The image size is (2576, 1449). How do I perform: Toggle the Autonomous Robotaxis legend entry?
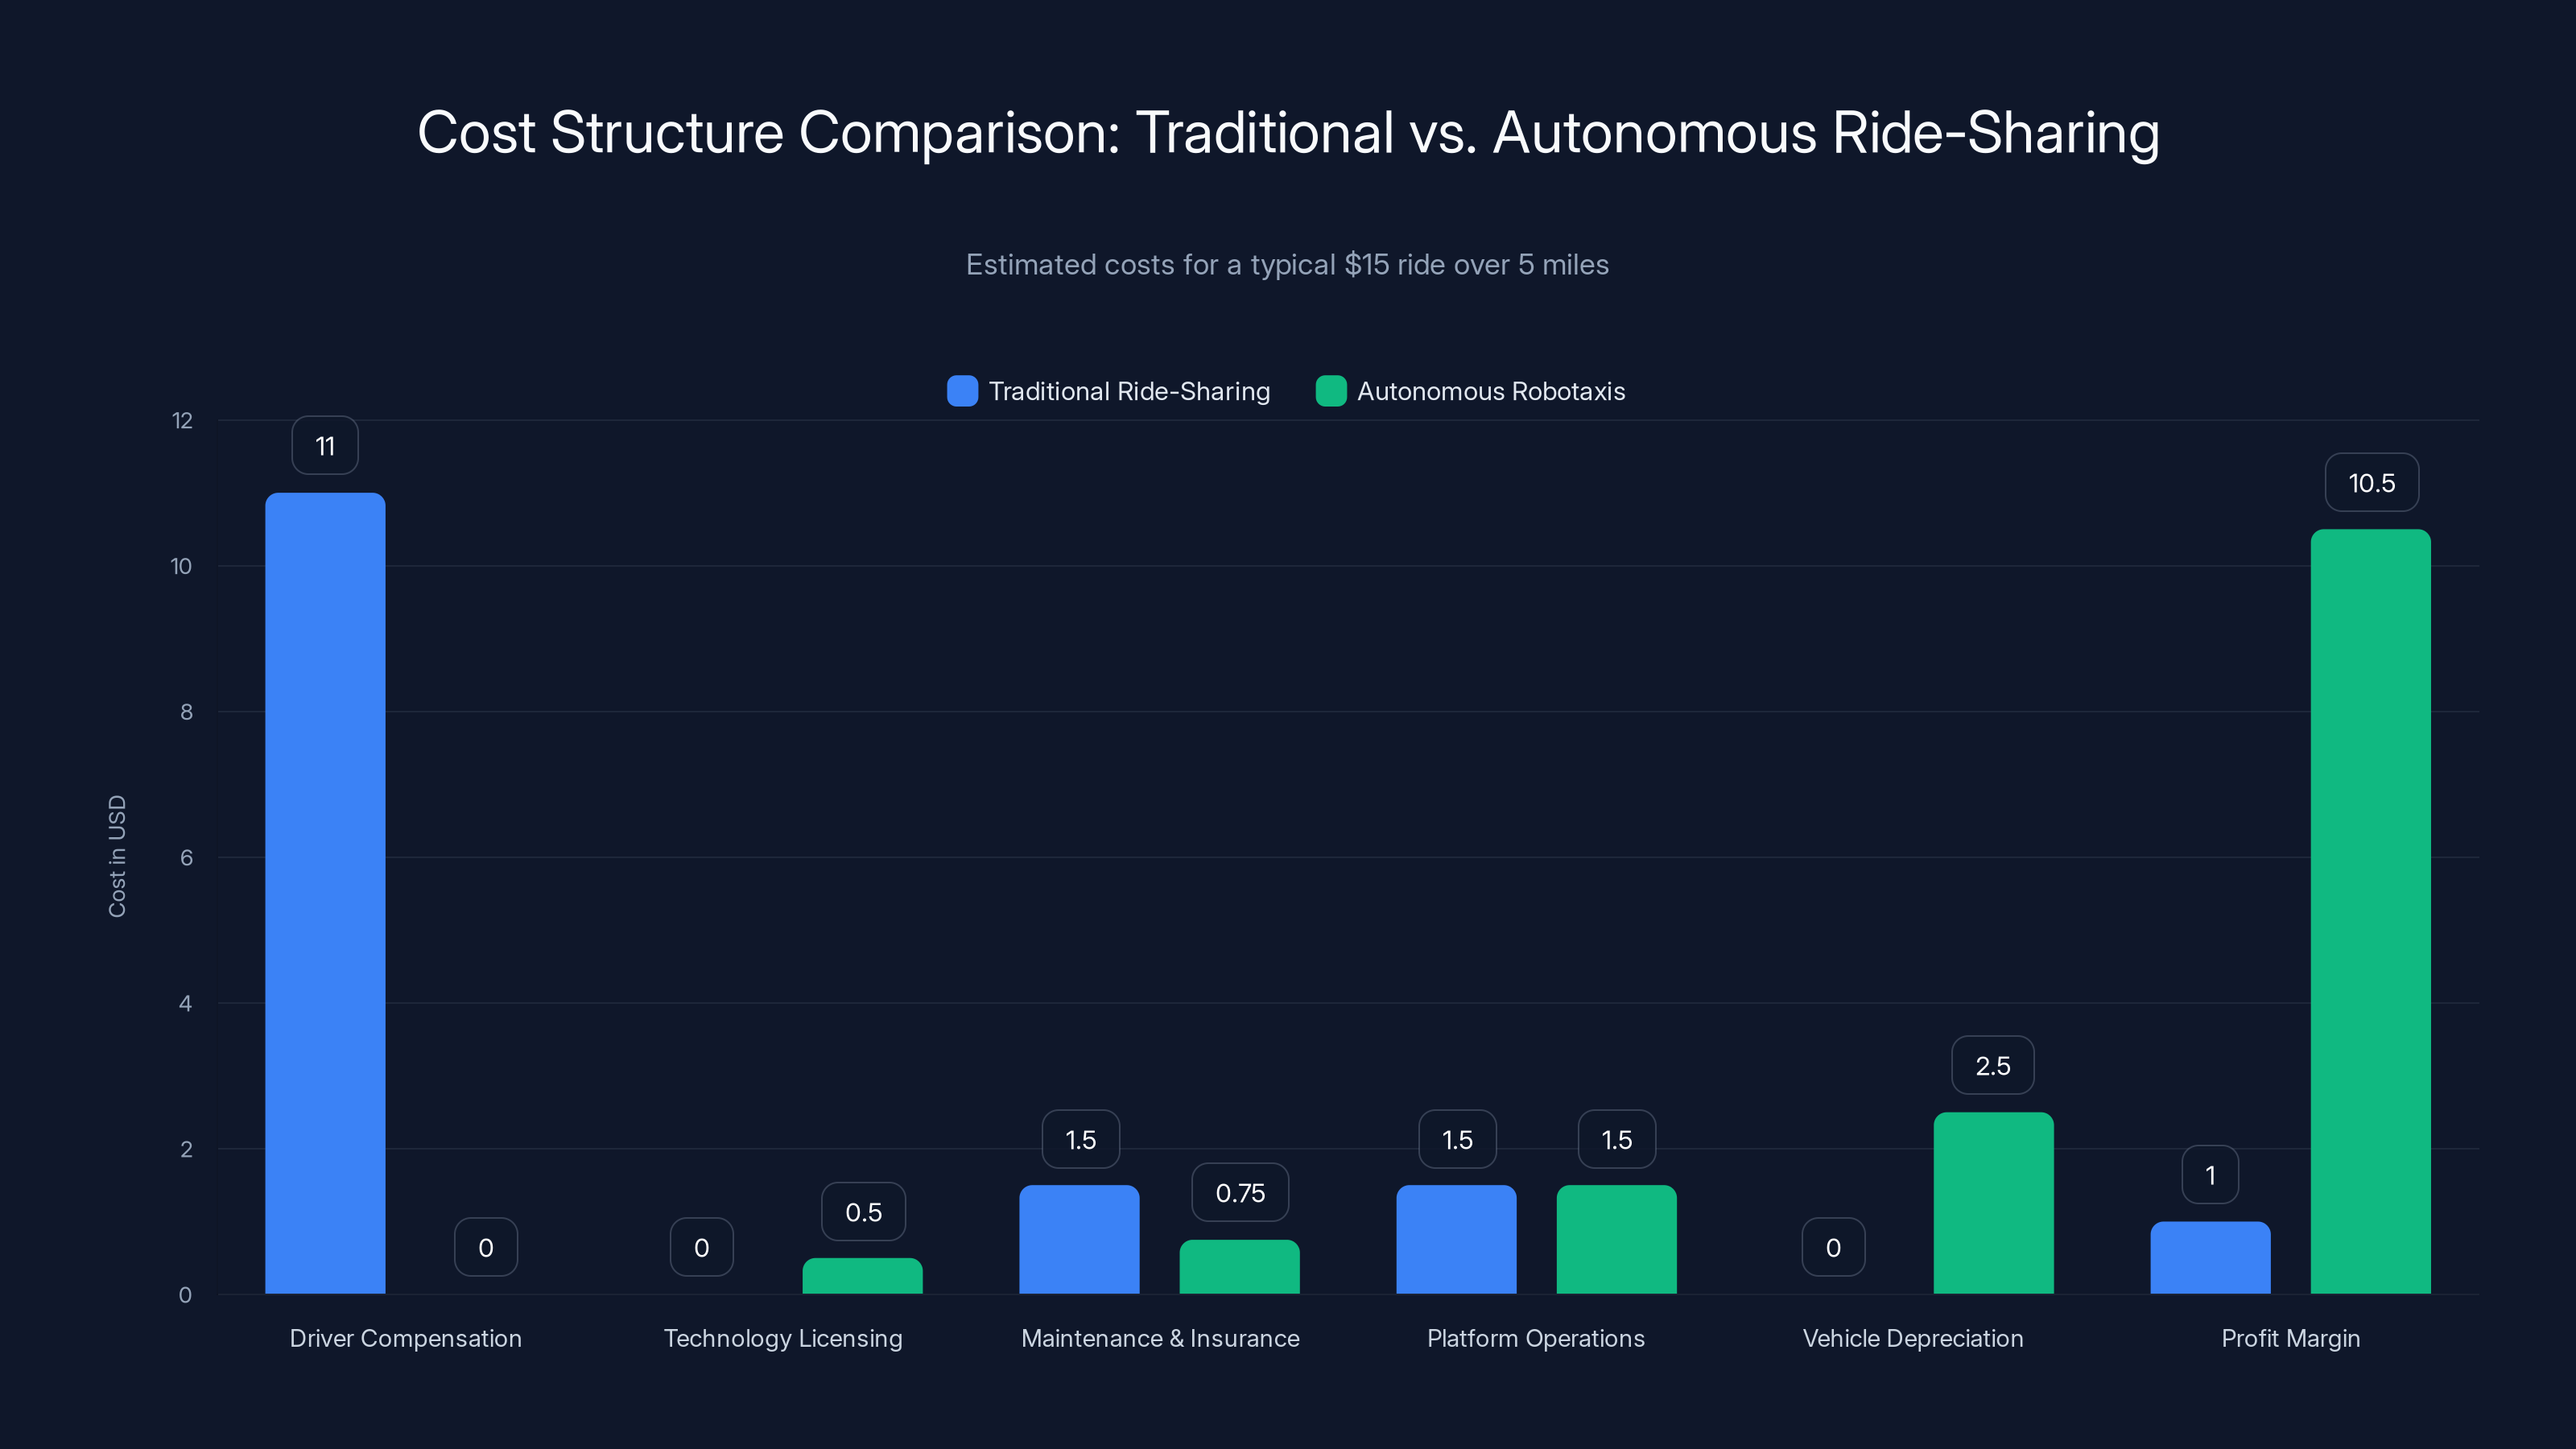[1470, 391]
